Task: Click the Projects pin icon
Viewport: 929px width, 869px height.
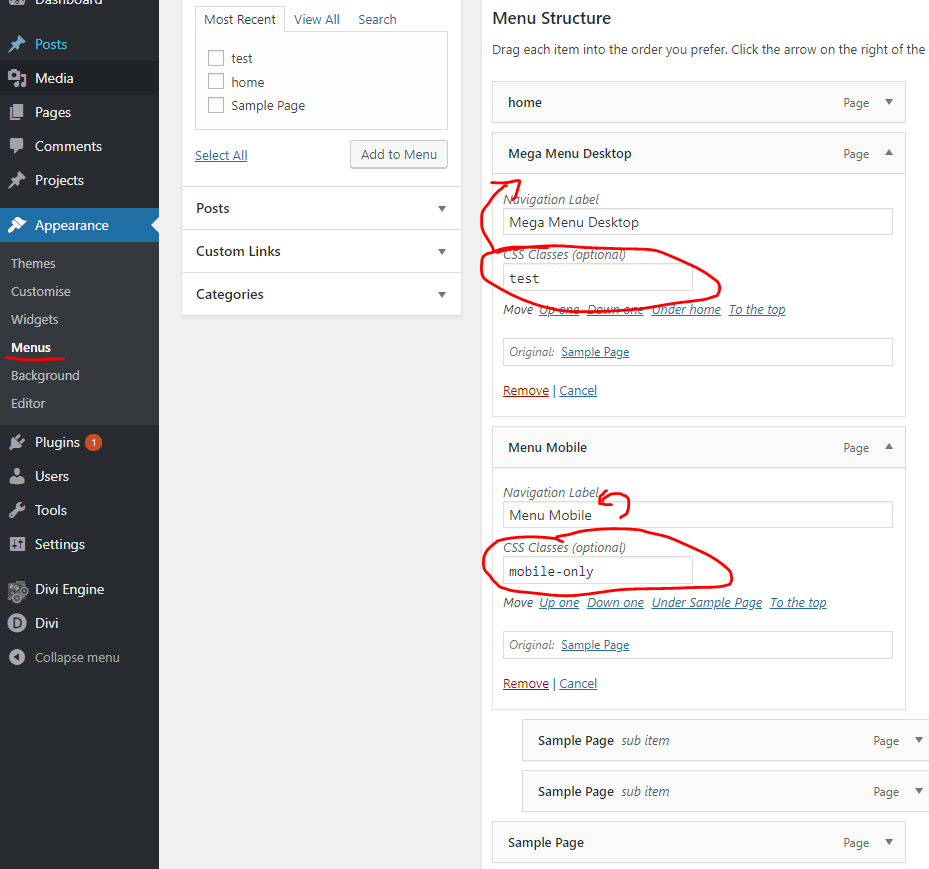Action: click(x=17, y=180)
